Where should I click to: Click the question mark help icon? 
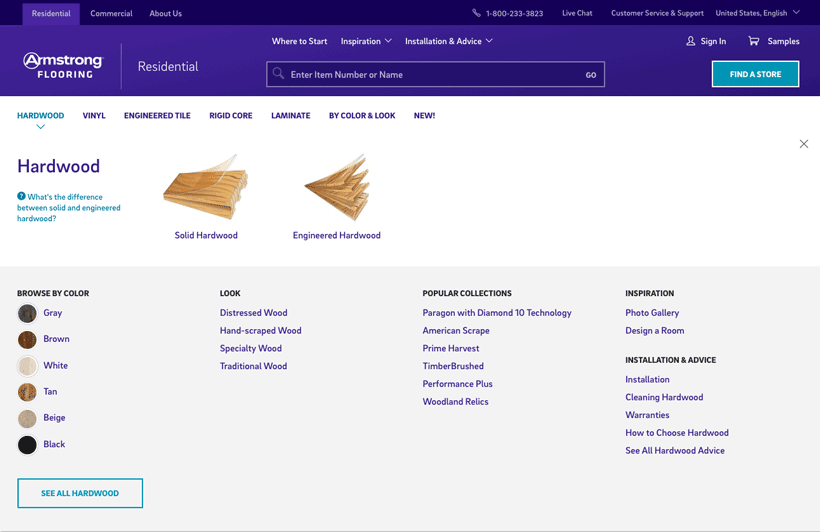21,196
